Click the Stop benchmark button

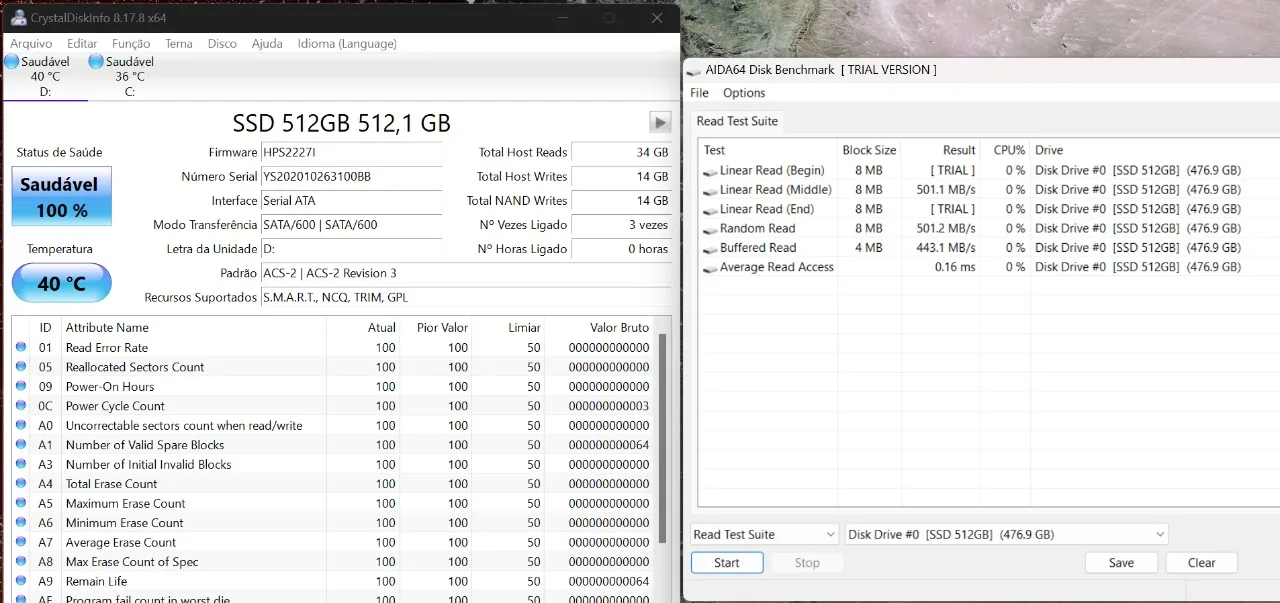[x=807, y=563]
